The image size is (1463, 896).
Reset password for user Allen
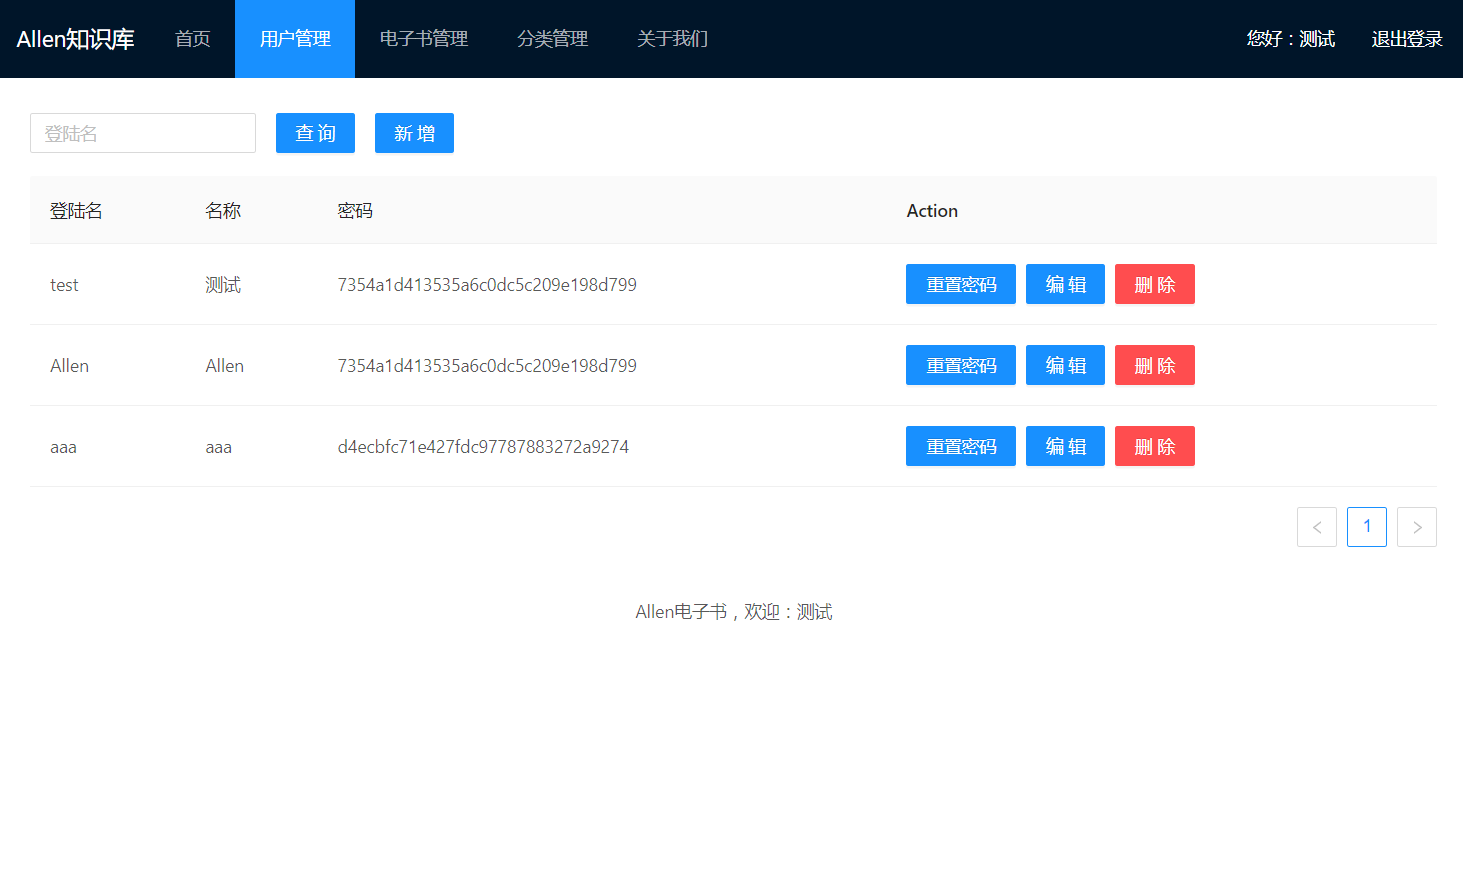coord(960,365)
